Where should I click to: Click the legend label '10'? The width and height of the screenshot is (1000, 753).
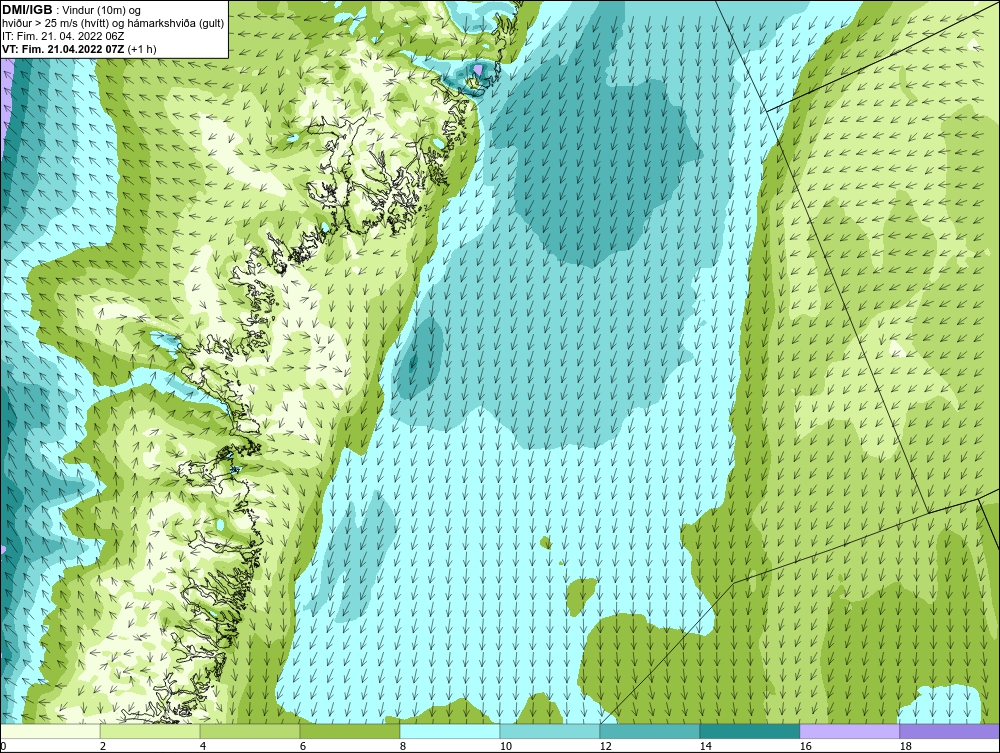pyautogui.click(x=506, y=746)
